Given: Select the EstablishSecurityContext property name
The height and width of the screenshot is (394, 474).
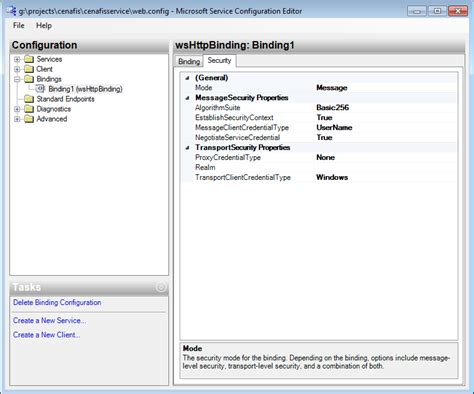Looking at the screenshot, I should tap(234, 118).
